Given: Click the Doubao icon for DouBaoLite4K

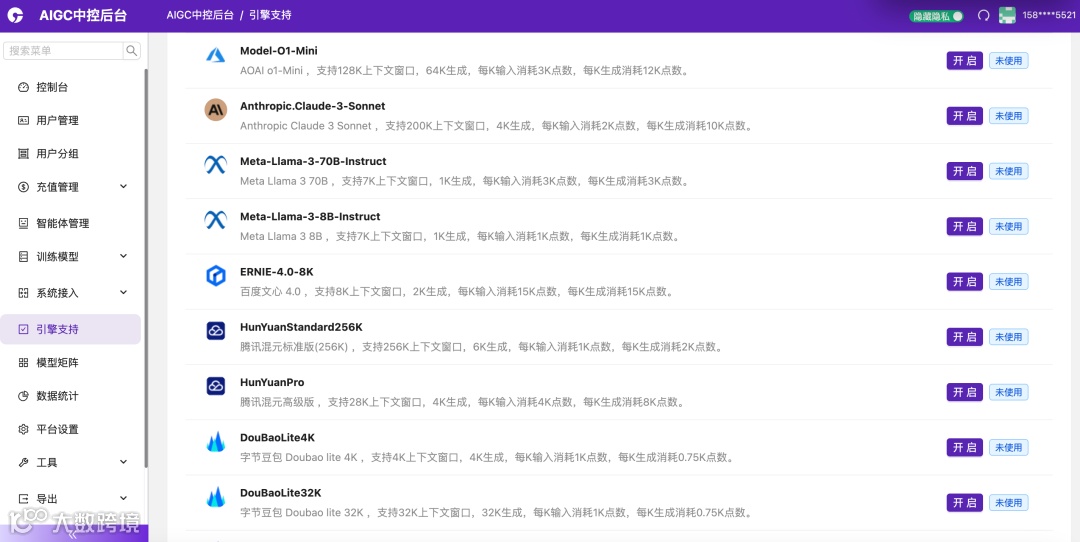Looking at the screenshot, I should point(216,441).
